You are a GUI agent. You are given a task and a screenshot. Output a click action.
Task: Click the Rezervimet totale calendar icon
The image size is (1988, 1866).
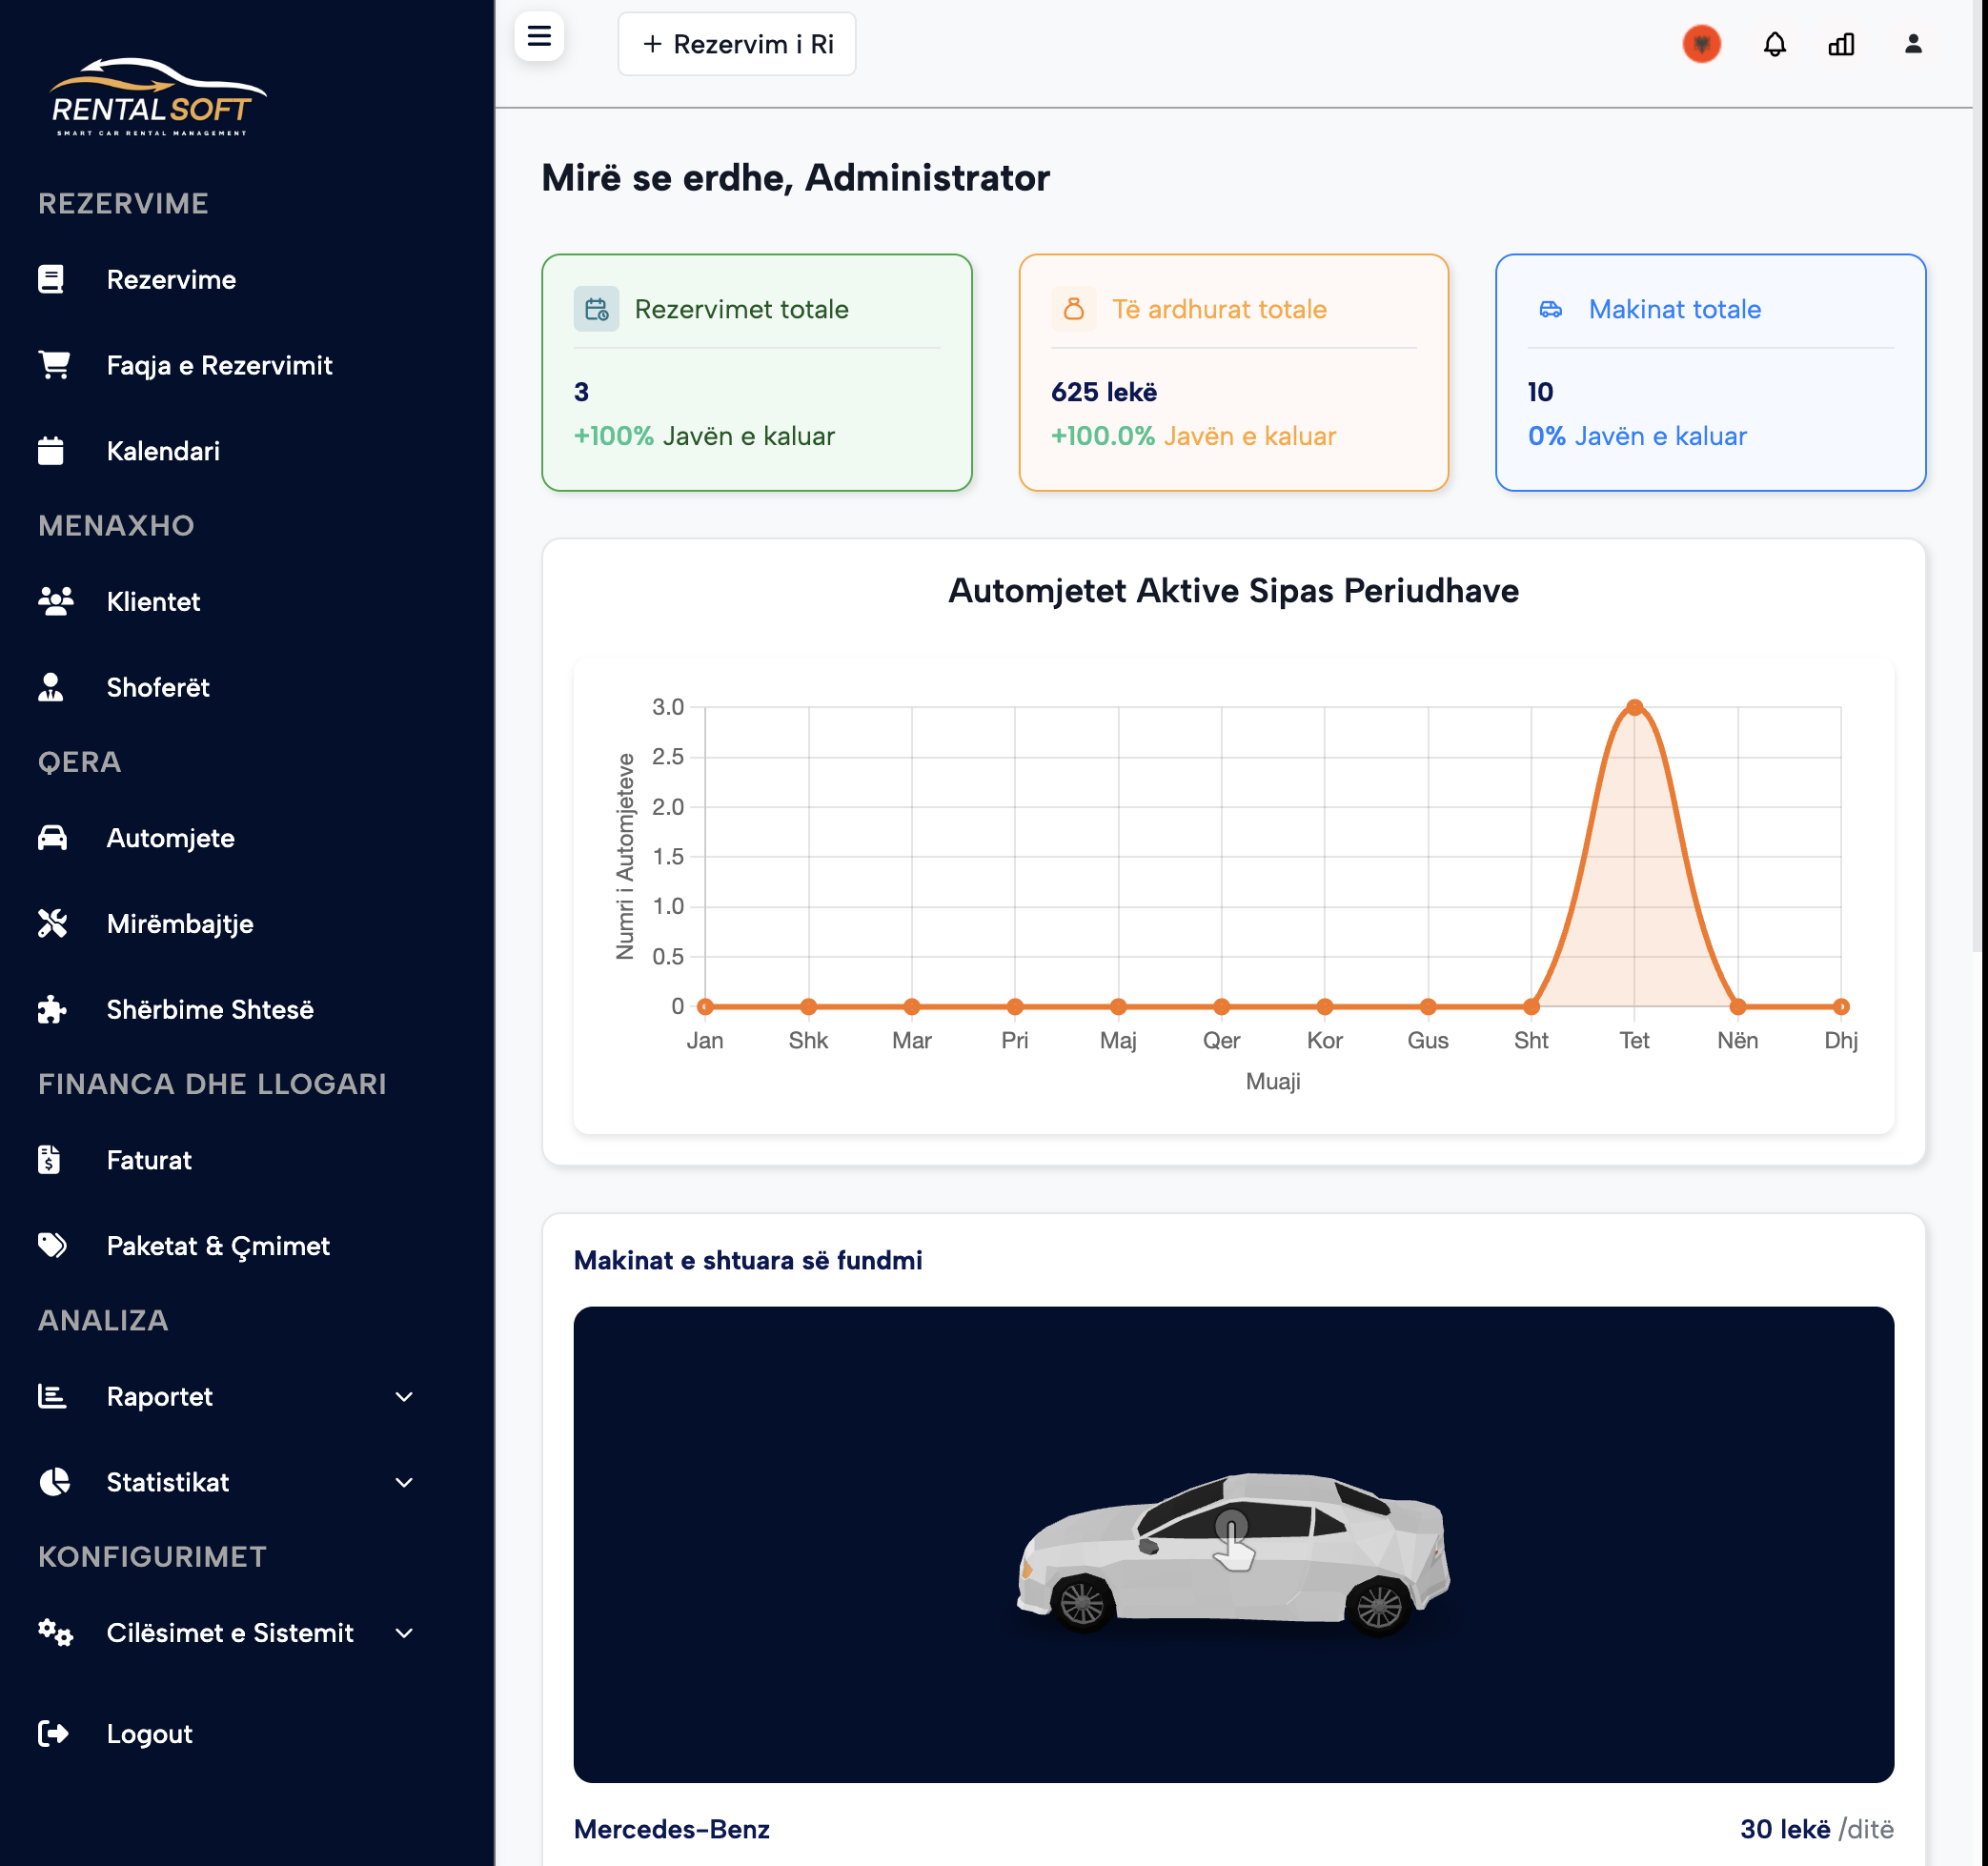596,309
